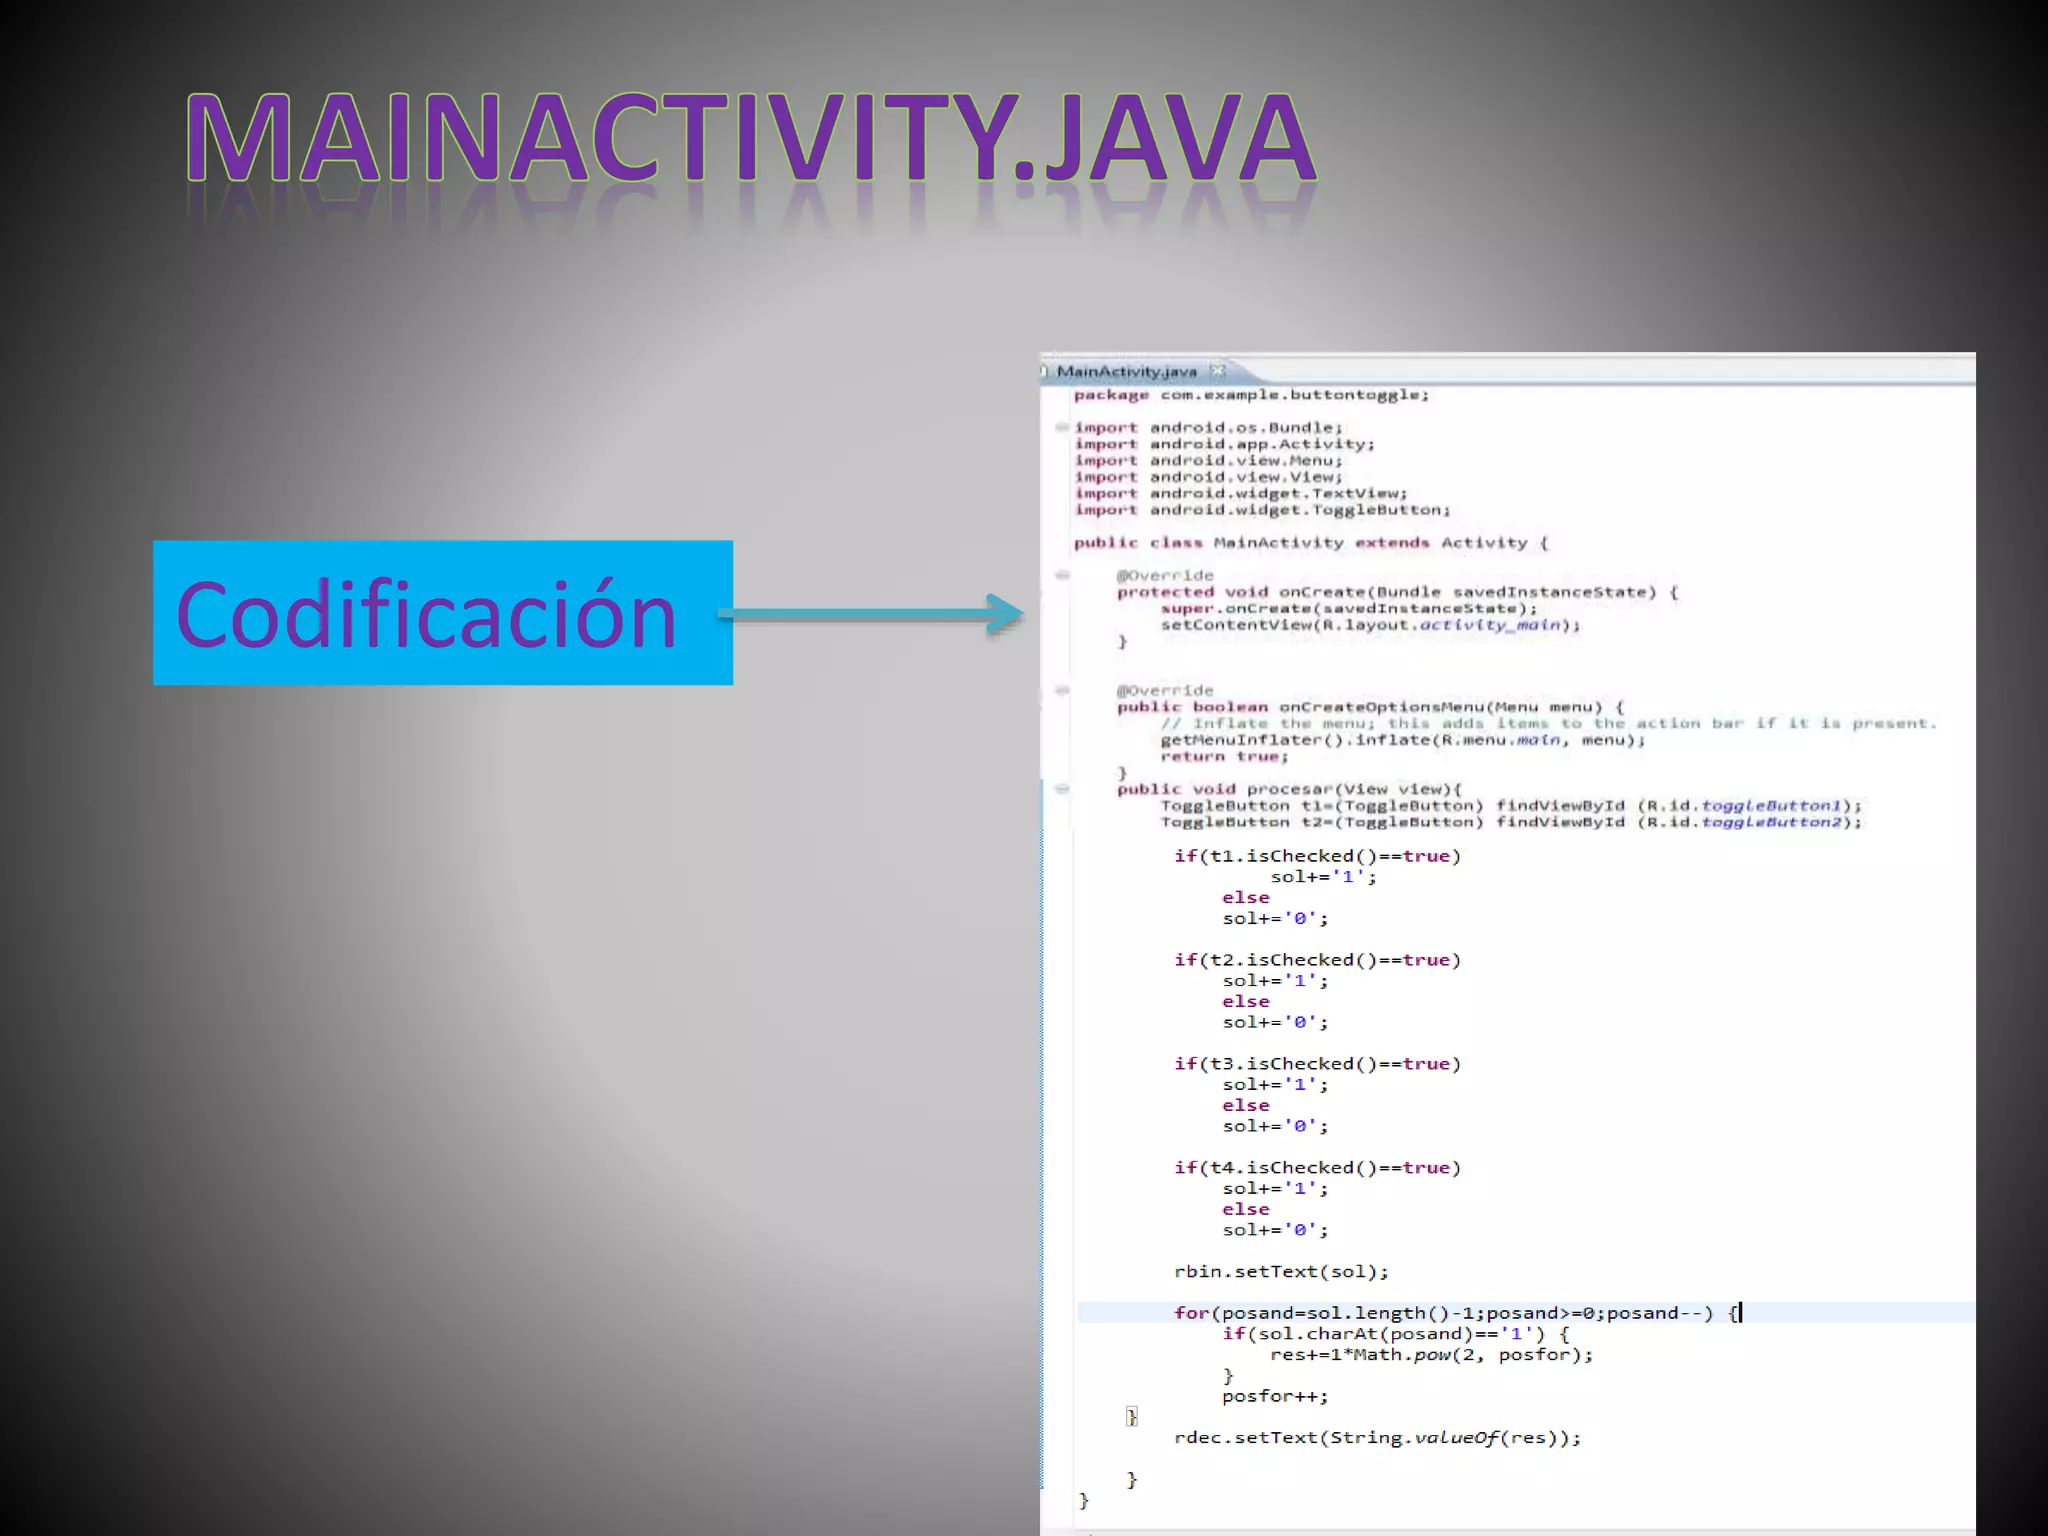Collapse the onCreateOptionsMenu @Override fold marker
This screenshot has width=2048, height=1536.
click(x=1062, y=690)
